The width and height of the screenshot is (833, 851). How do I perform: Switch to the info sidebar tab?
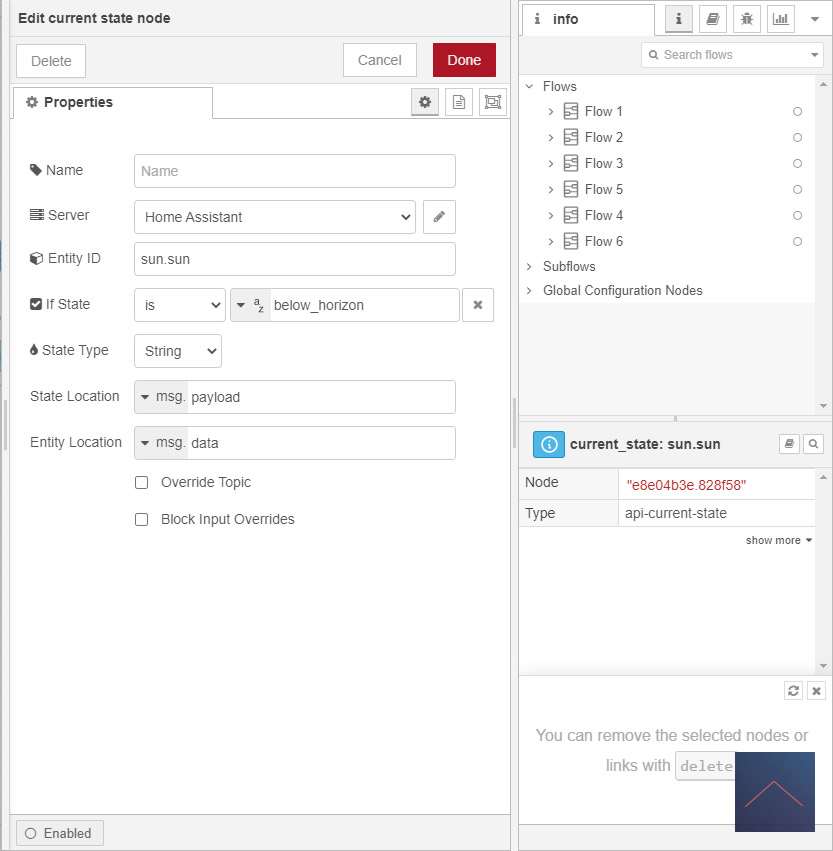[588, 19]
